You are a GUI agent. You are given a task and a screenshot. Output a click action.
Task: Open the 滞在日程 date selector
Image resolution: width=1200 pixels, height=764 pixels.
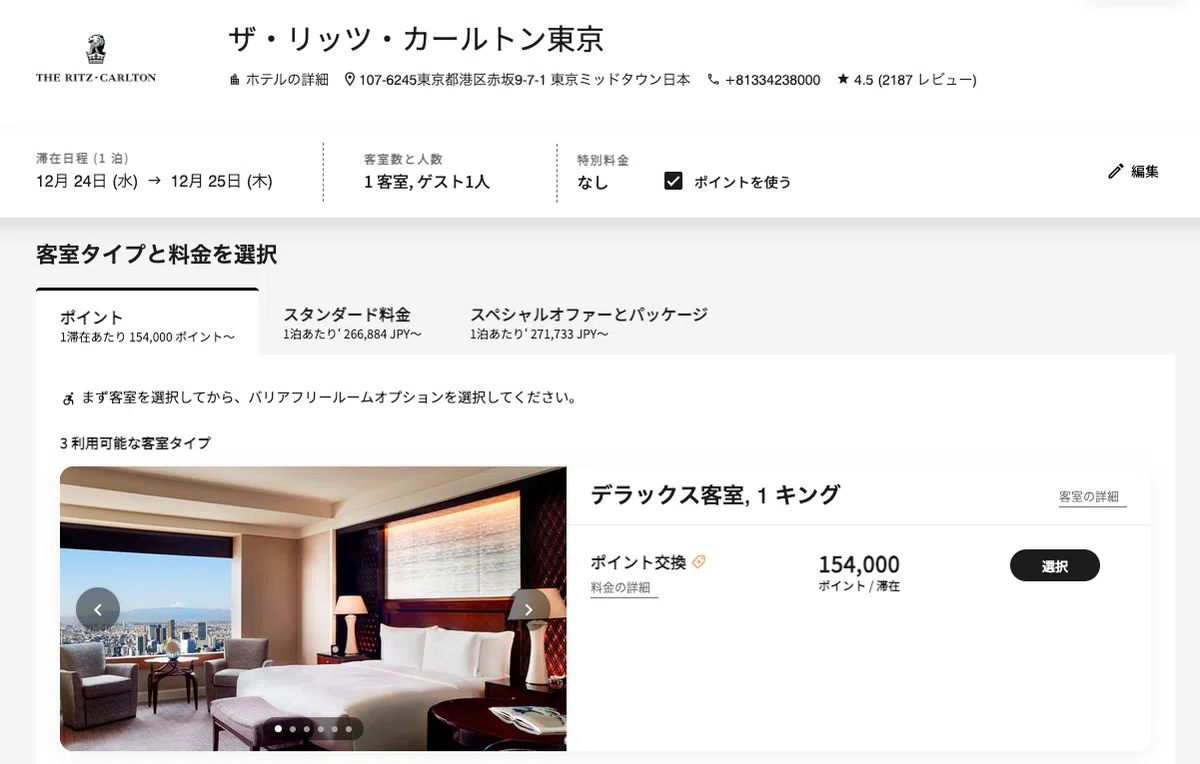[x=154, y=172]
